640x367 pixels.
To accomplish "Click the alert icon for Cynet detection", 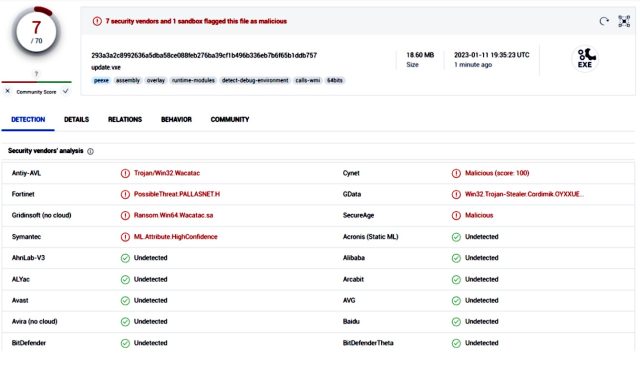I will pos(456,173).
